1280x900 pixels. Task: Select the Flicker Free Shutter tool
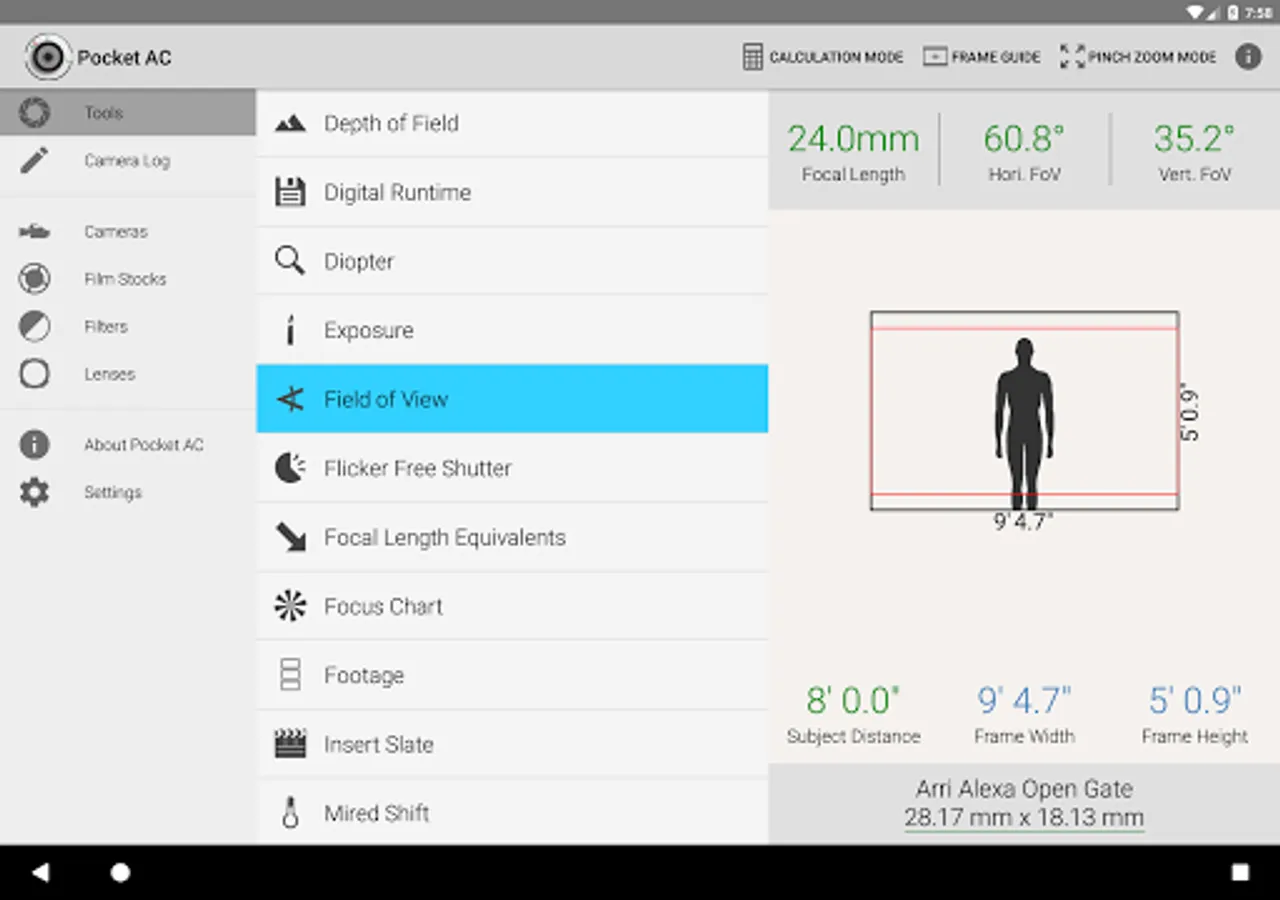(512, 468)
